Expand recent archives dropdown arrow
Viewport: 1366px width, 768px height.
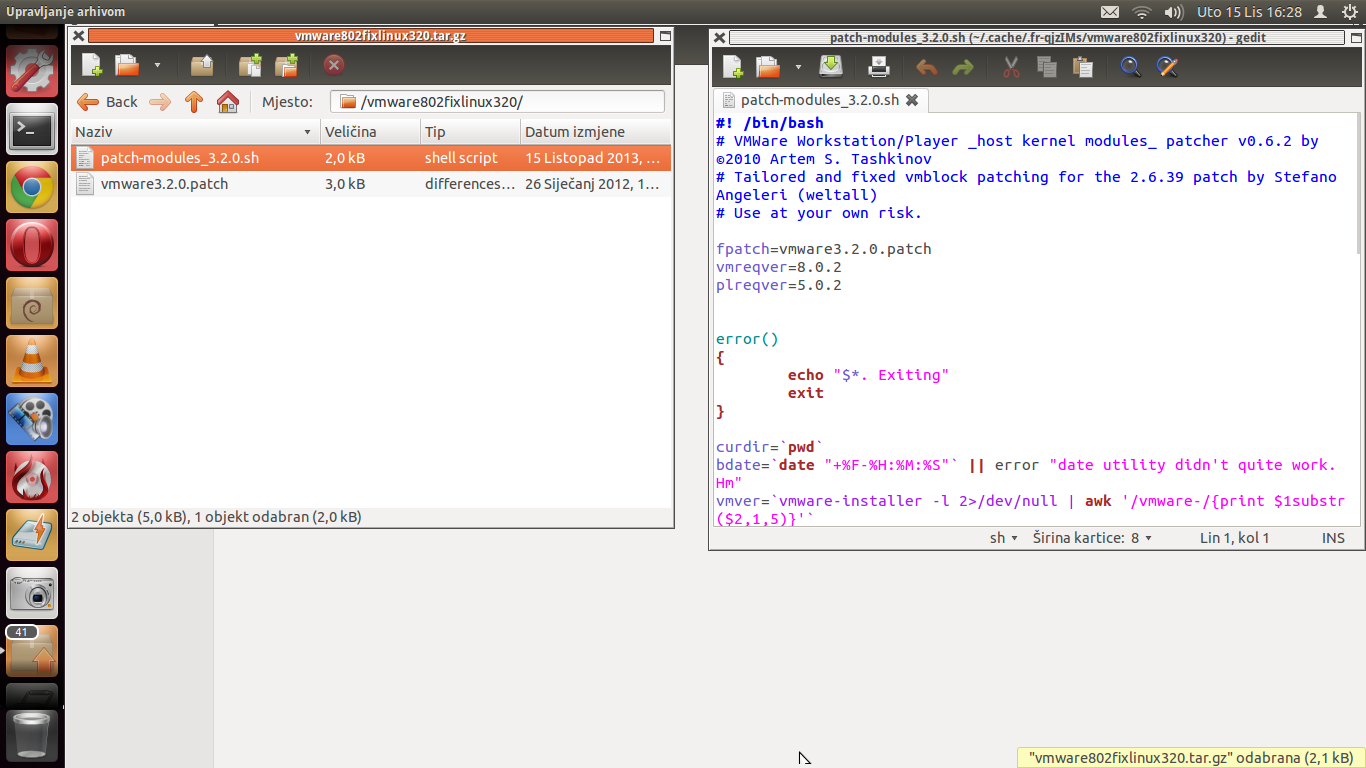point(157,66)
